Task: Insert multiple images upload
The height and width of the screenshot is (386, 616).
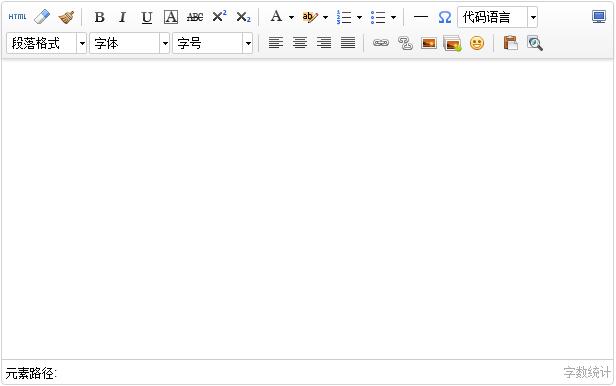Action: tap(452, 43)
